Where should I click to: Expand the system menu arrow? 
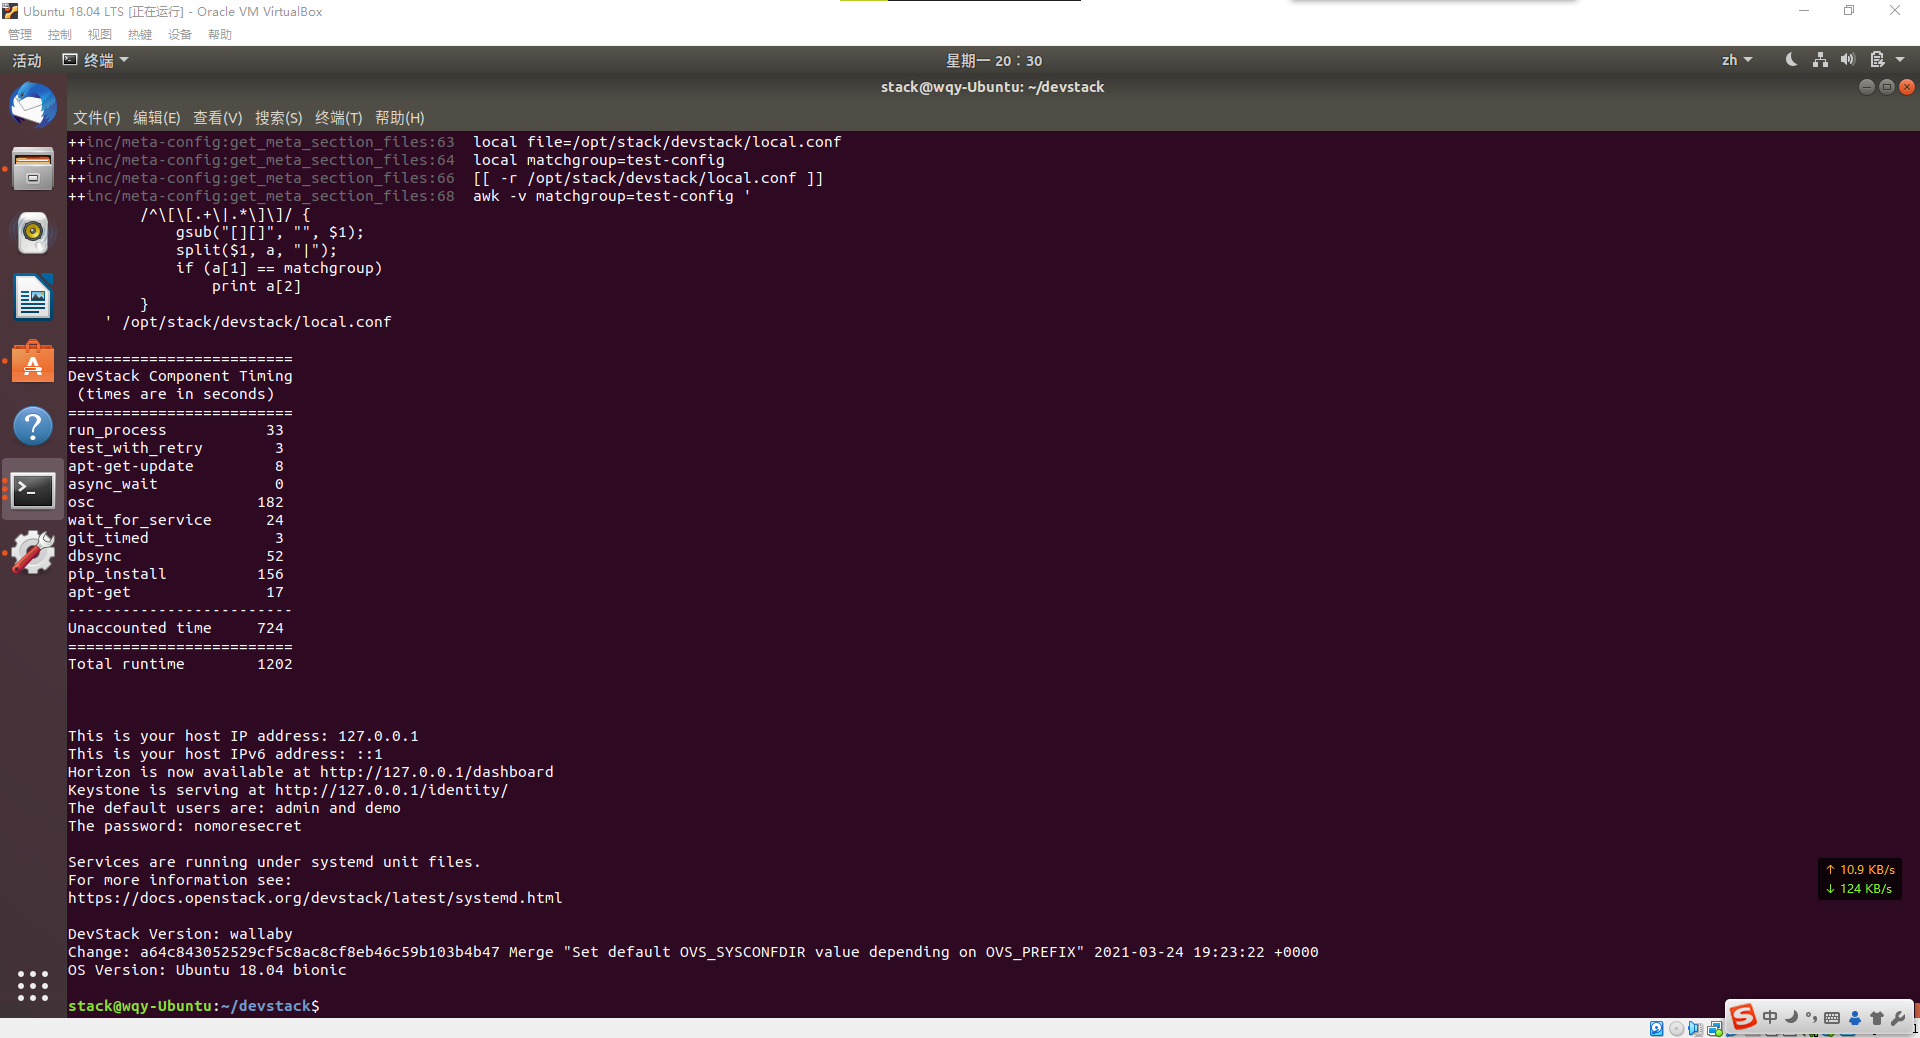coord(1900,60)
